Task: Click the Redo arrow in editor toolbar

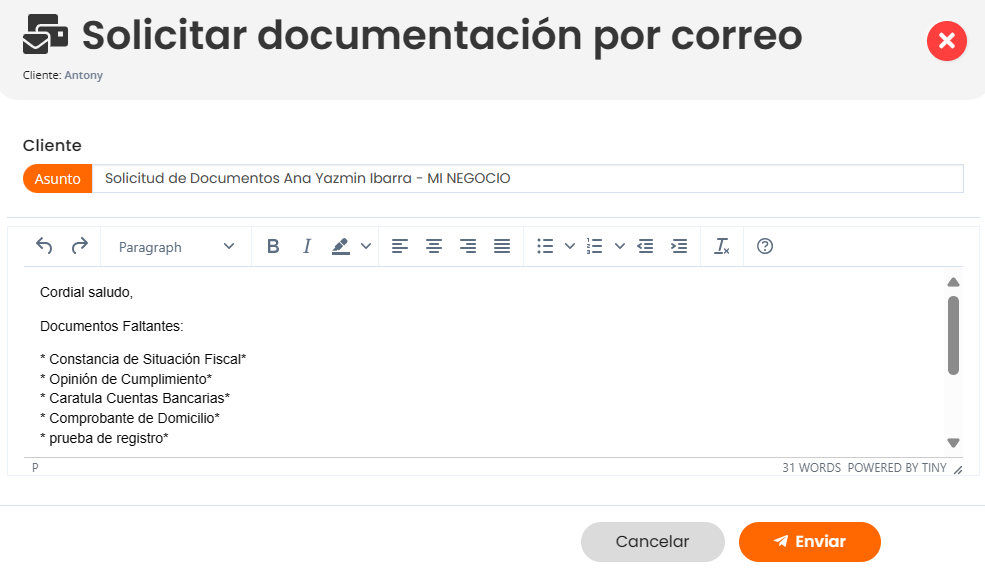Action: pyautogui.click(x=79, y=246)
